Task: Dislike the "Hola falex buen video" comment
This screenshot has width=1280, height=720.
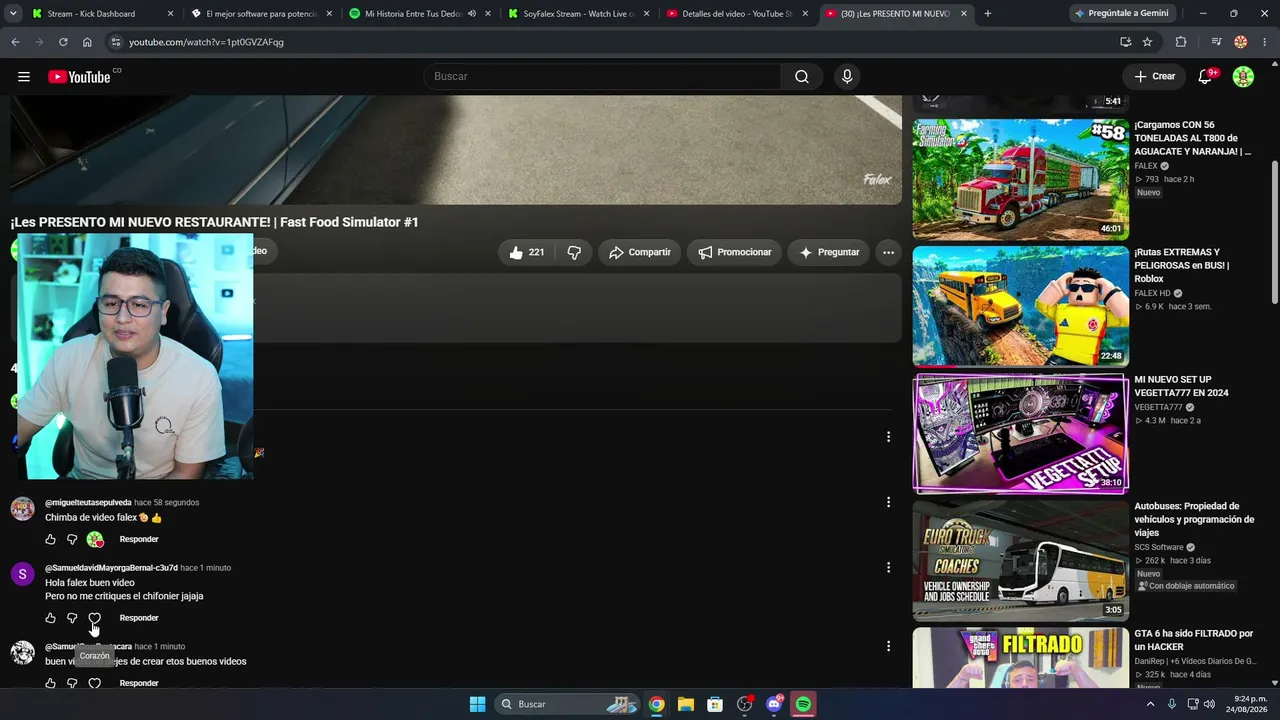Action: (x=72, y=618)
